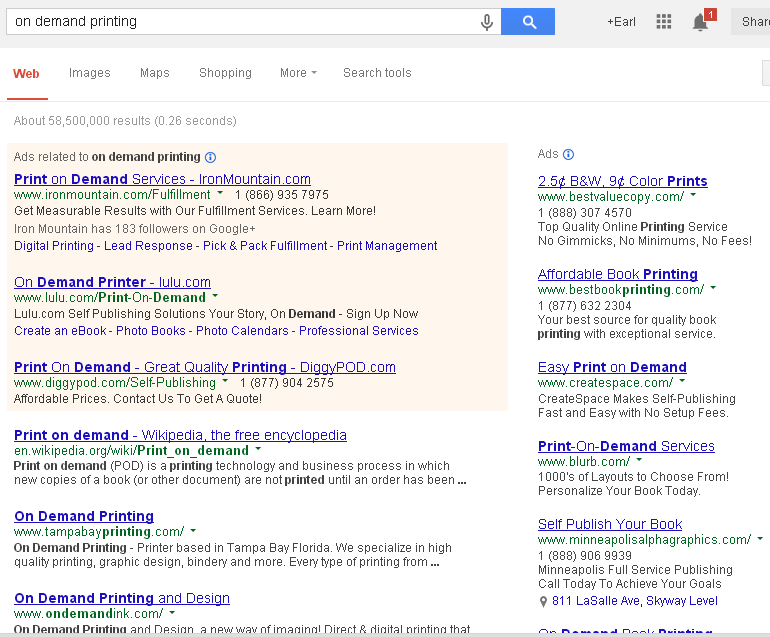Expand arrow next to www.ondemandink.com
This screenshot has width=770, height=637.
coord(172,612)
